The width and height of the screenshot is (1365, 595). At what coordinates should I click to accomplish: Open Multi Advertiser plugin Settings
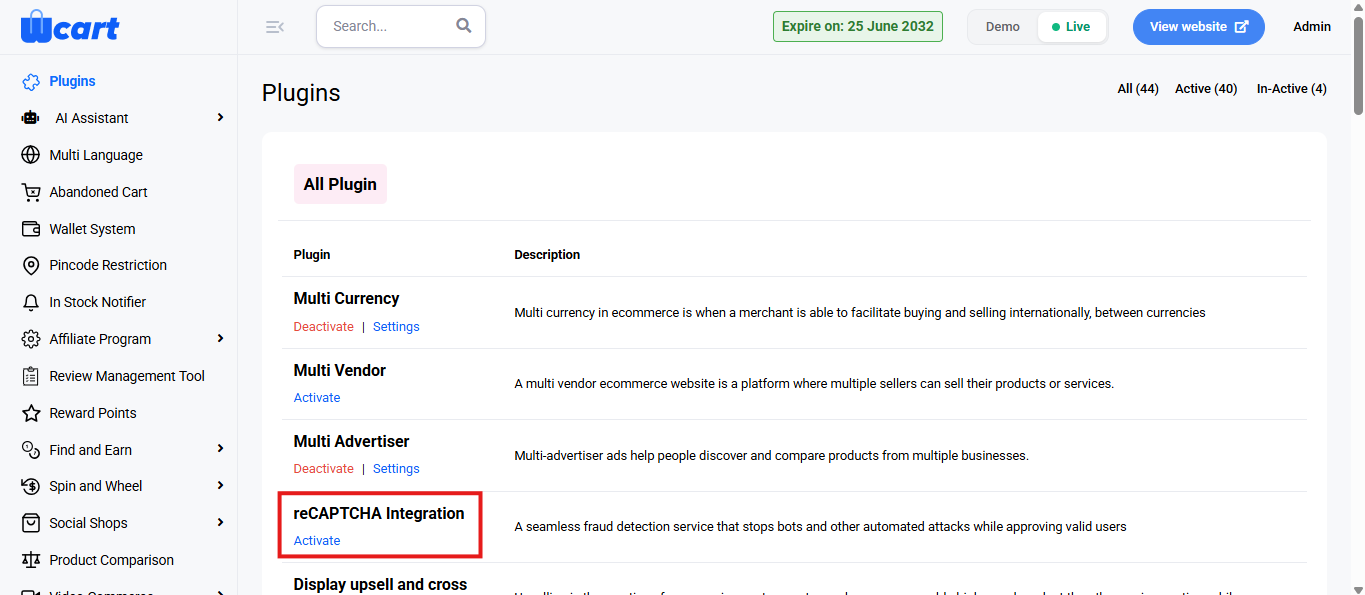396,469
